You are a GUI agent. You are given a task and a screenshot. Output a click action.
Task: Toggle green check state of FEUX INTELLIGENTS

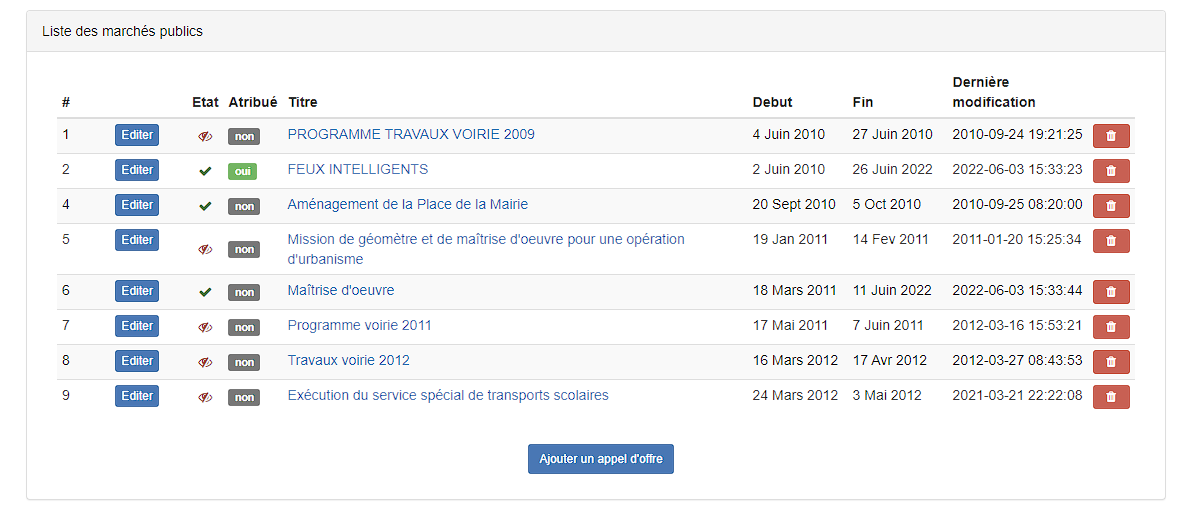pos(204,172)
